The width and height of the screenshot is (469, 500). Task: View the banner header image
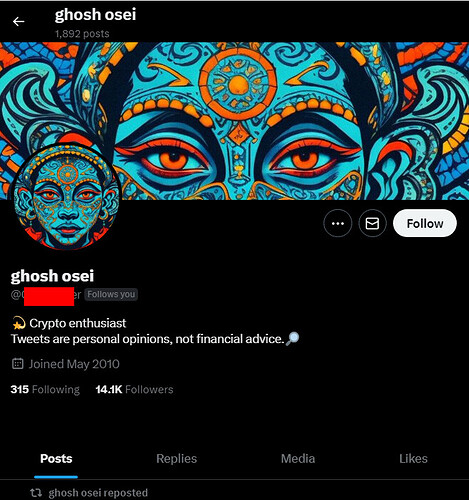point(234,121)
